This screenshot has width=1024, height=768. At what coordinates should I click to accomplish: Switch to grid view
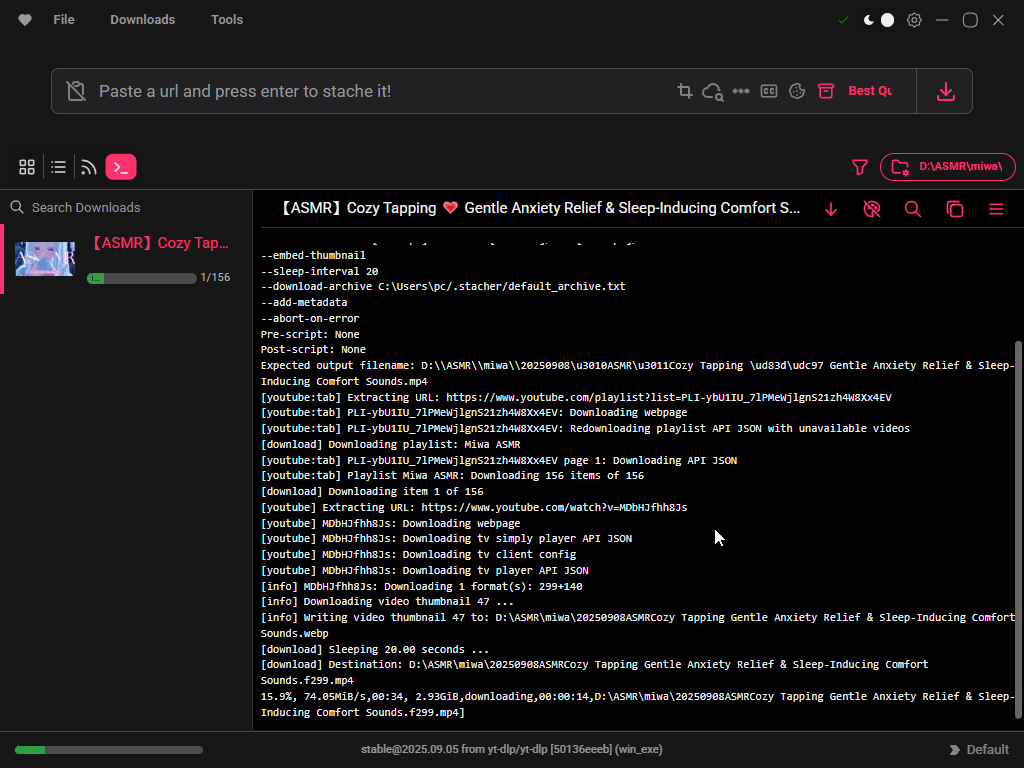click(x=27, y=167)
